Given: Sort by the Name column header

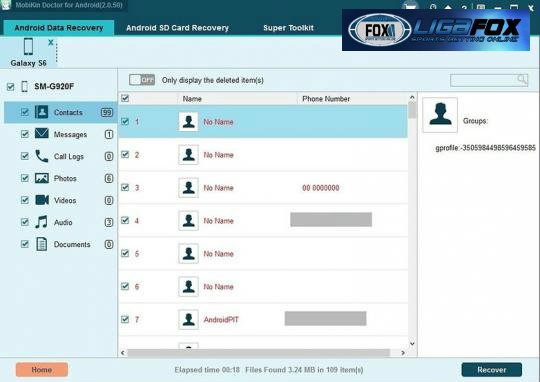Looking at the screenshot, I should [x=192, y=99].
